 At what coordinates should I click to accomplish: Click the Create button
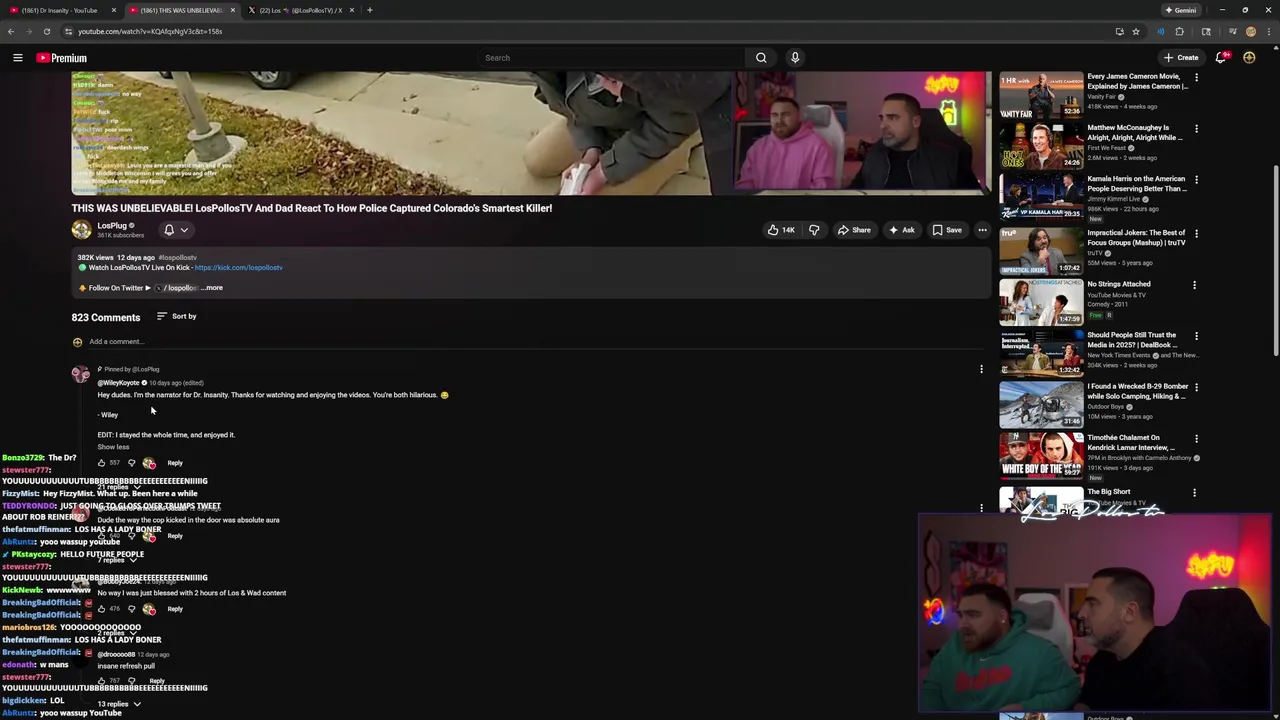pos(1181,58)
